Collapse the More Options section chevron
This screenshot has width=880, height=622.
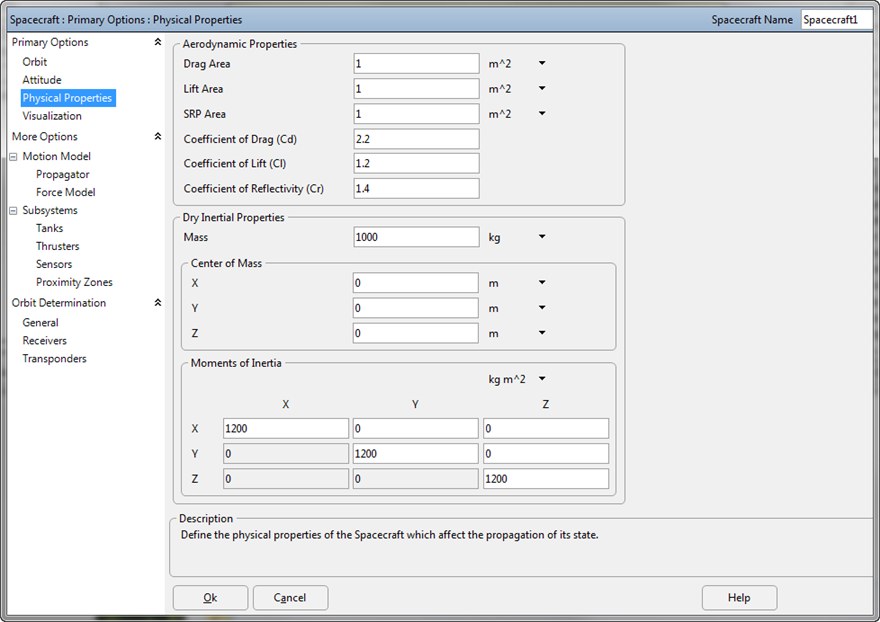[158, 136]
